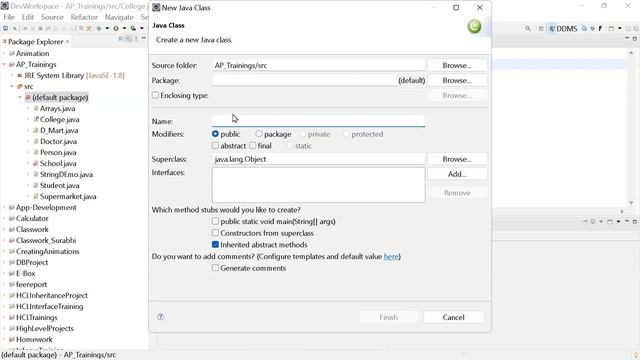The image size is (640, 360).
Task: Click the Open Perspective icon
Action: point(541,29)
